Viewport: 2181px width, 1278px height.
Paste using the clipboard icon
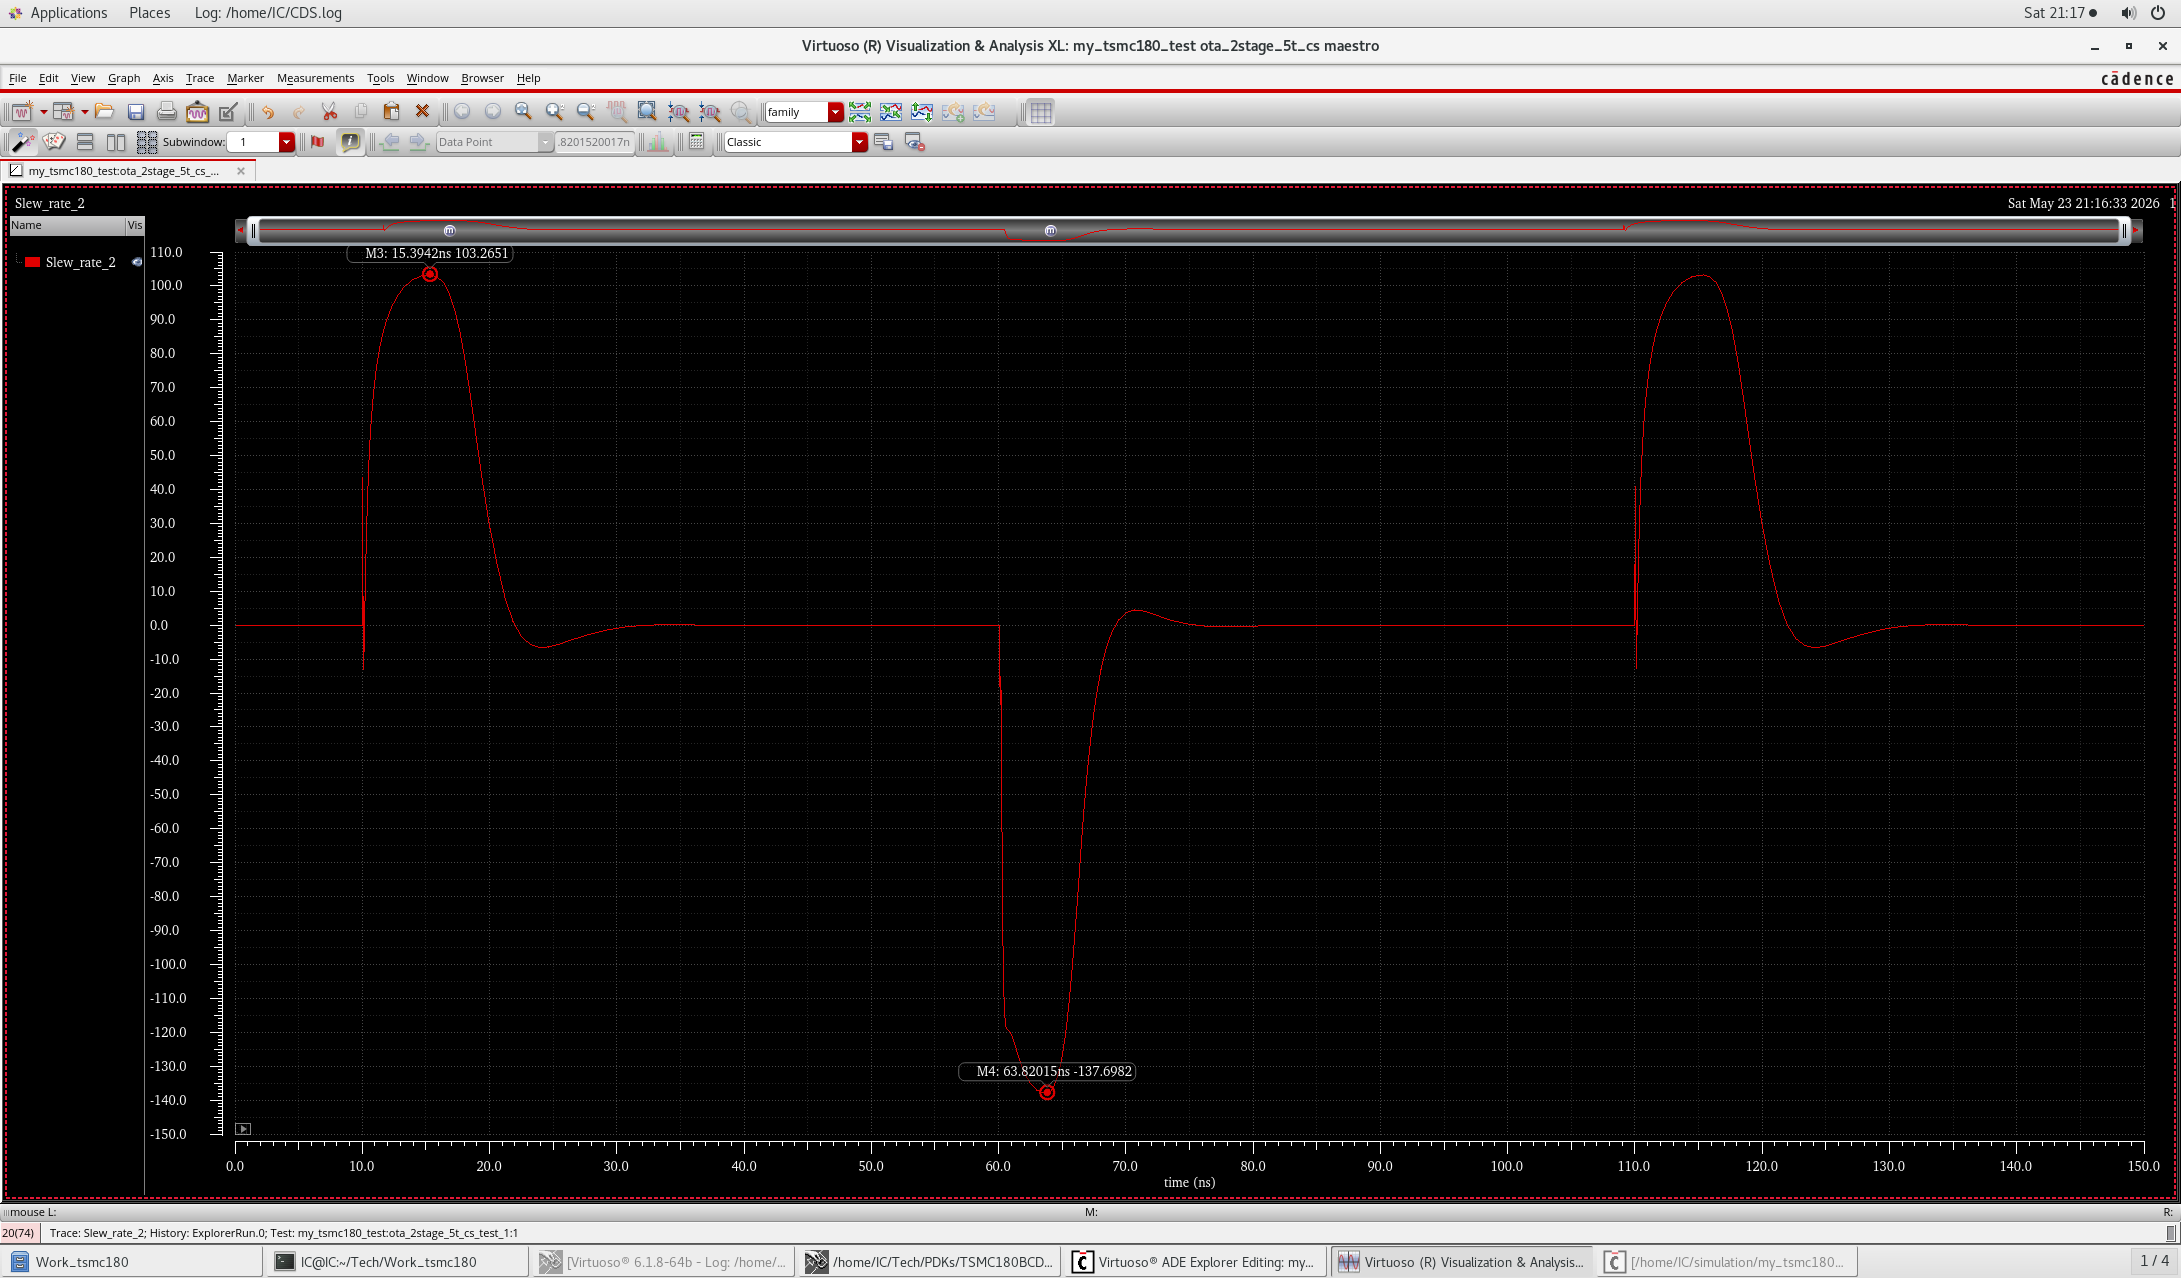[x=391, y=112]
